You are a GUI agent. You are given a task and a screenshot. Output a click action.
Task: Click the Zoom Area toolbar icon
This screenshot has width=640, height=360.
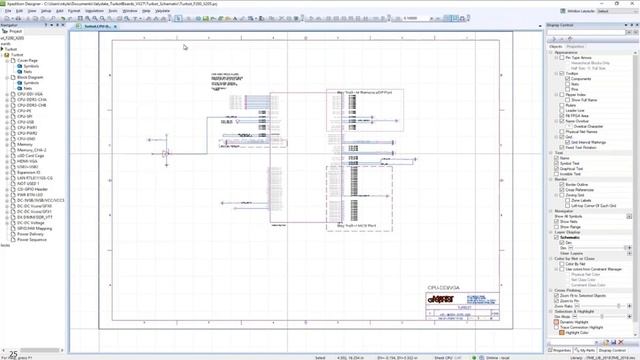(x=102, y=18)
